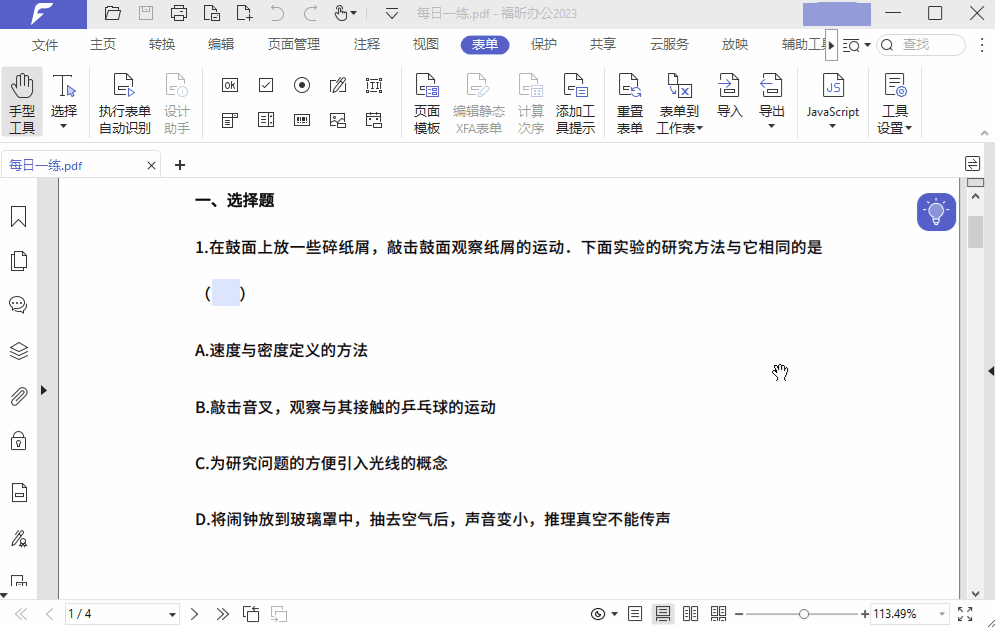Select the push button form field tool

click(x=229, y=85)
